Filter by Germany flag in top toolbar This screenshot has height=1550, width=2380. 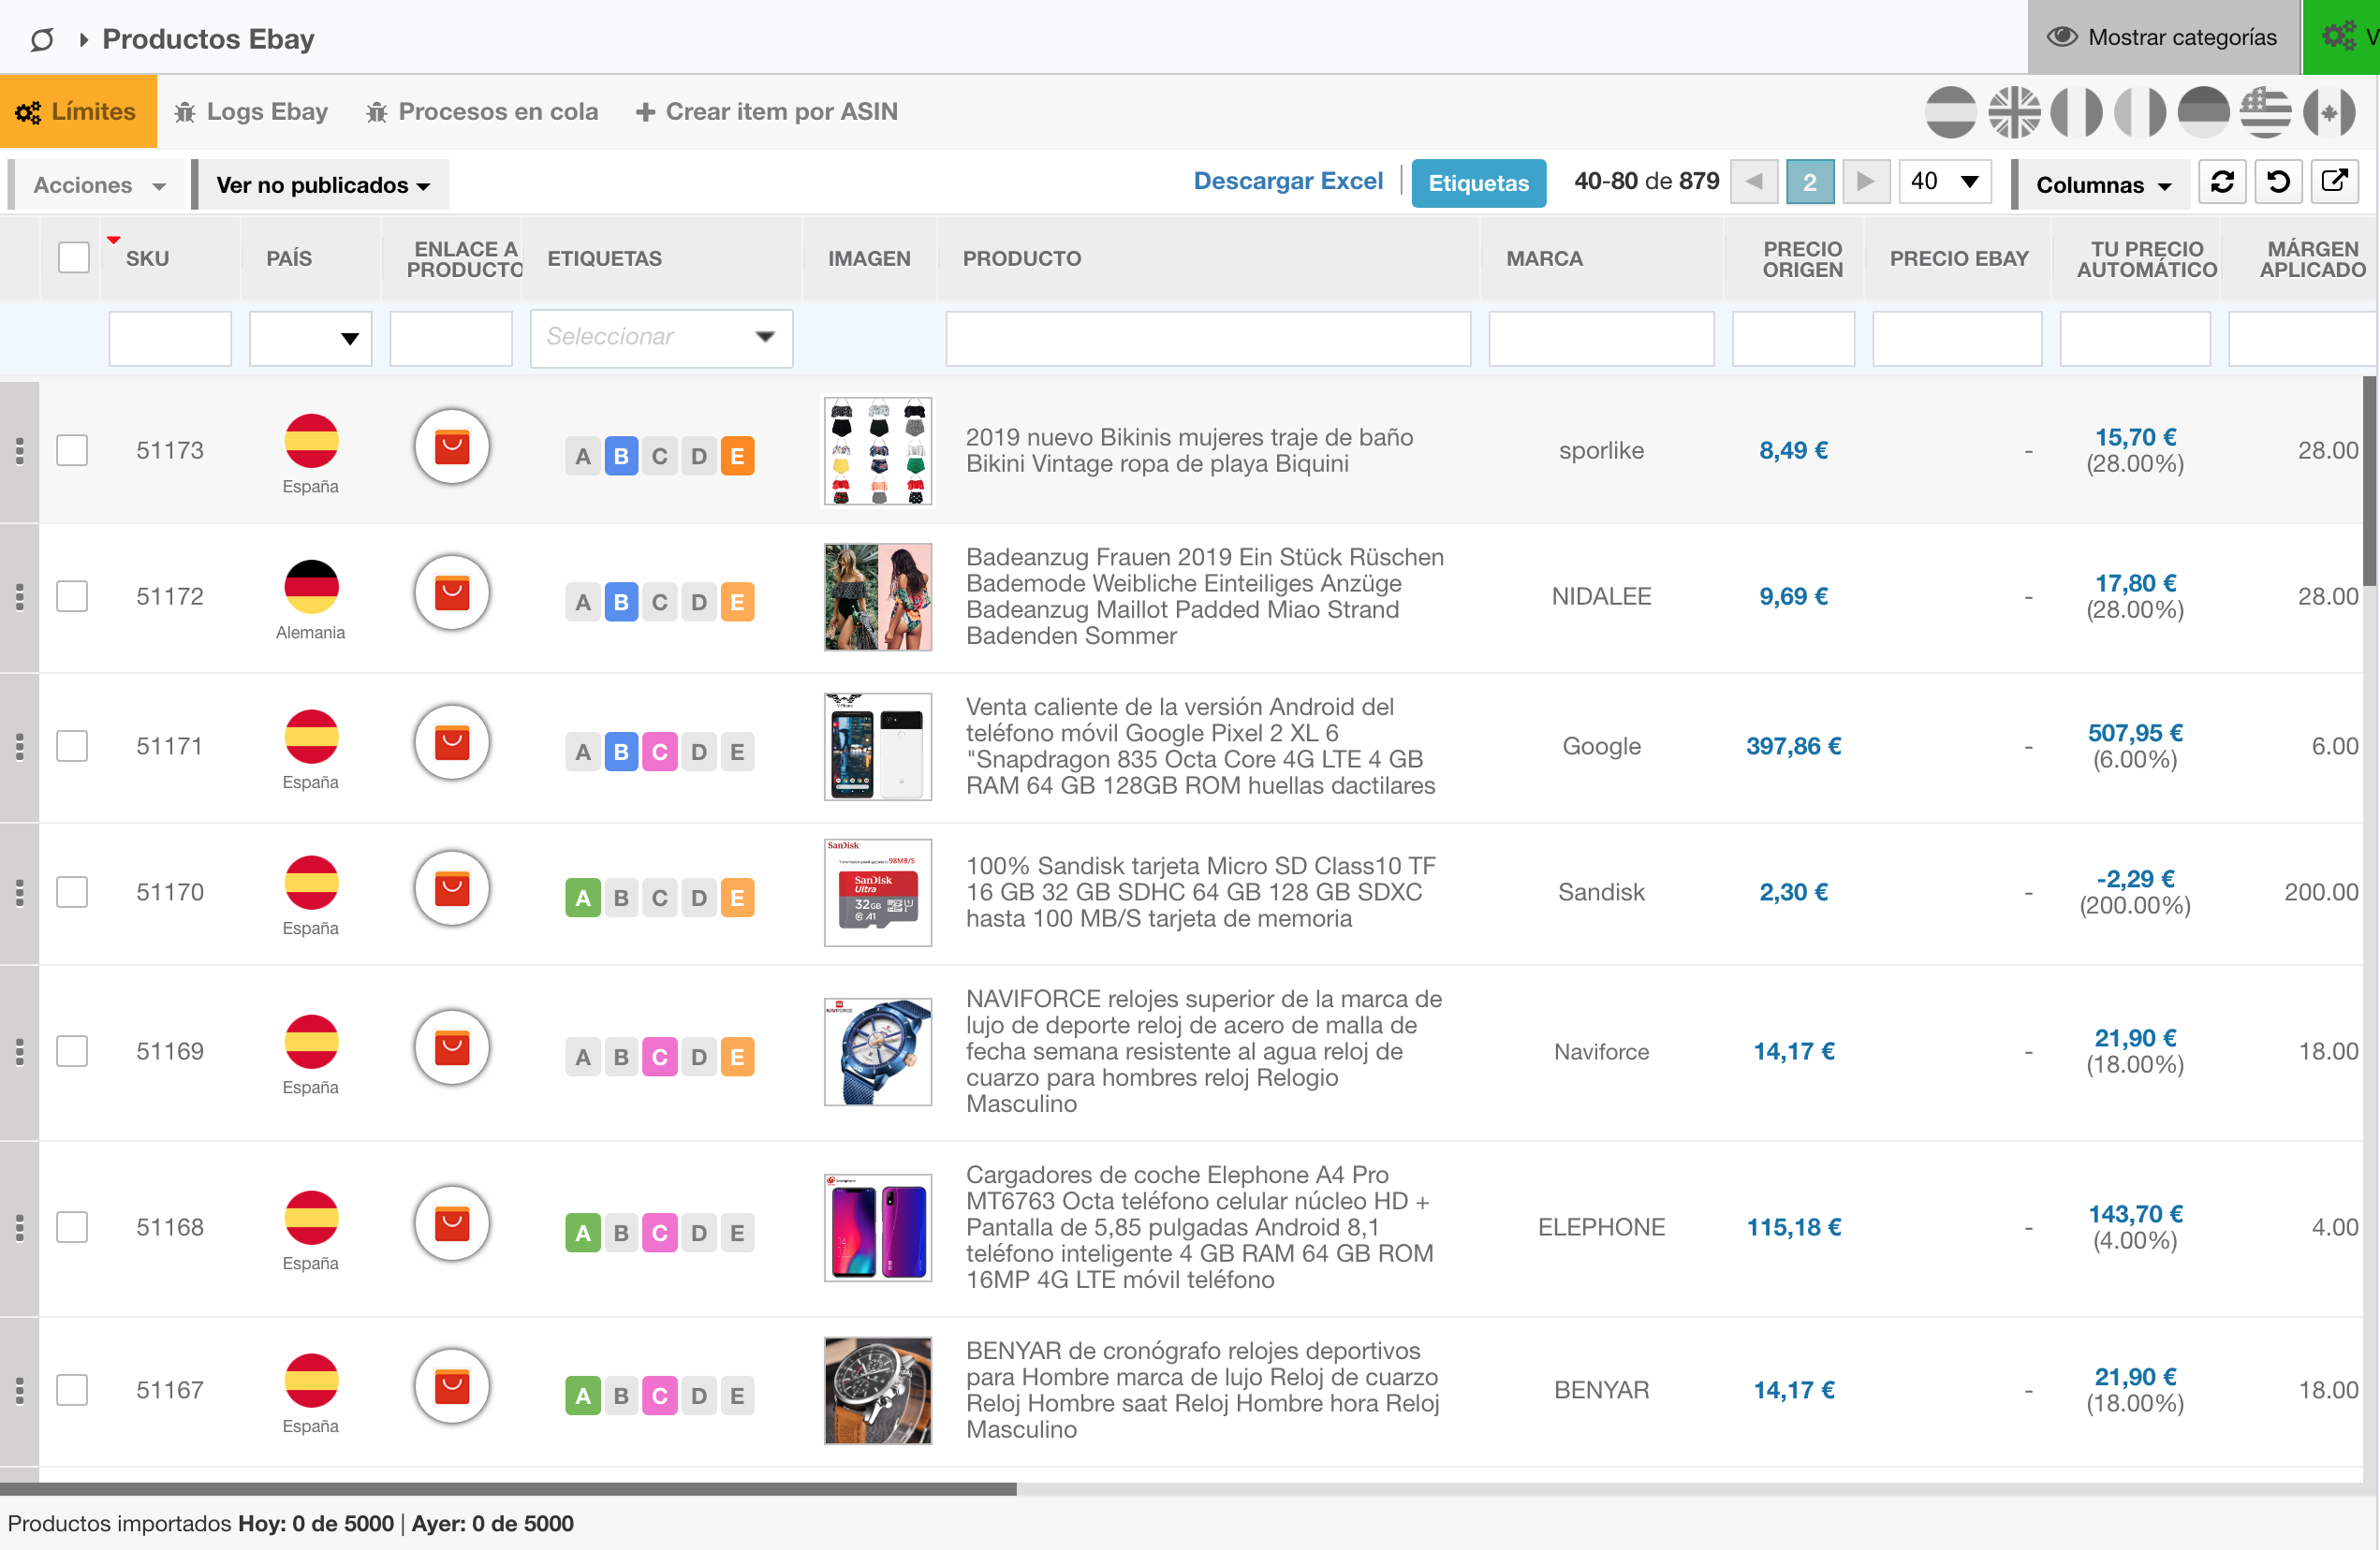(x=2203, y=112)
